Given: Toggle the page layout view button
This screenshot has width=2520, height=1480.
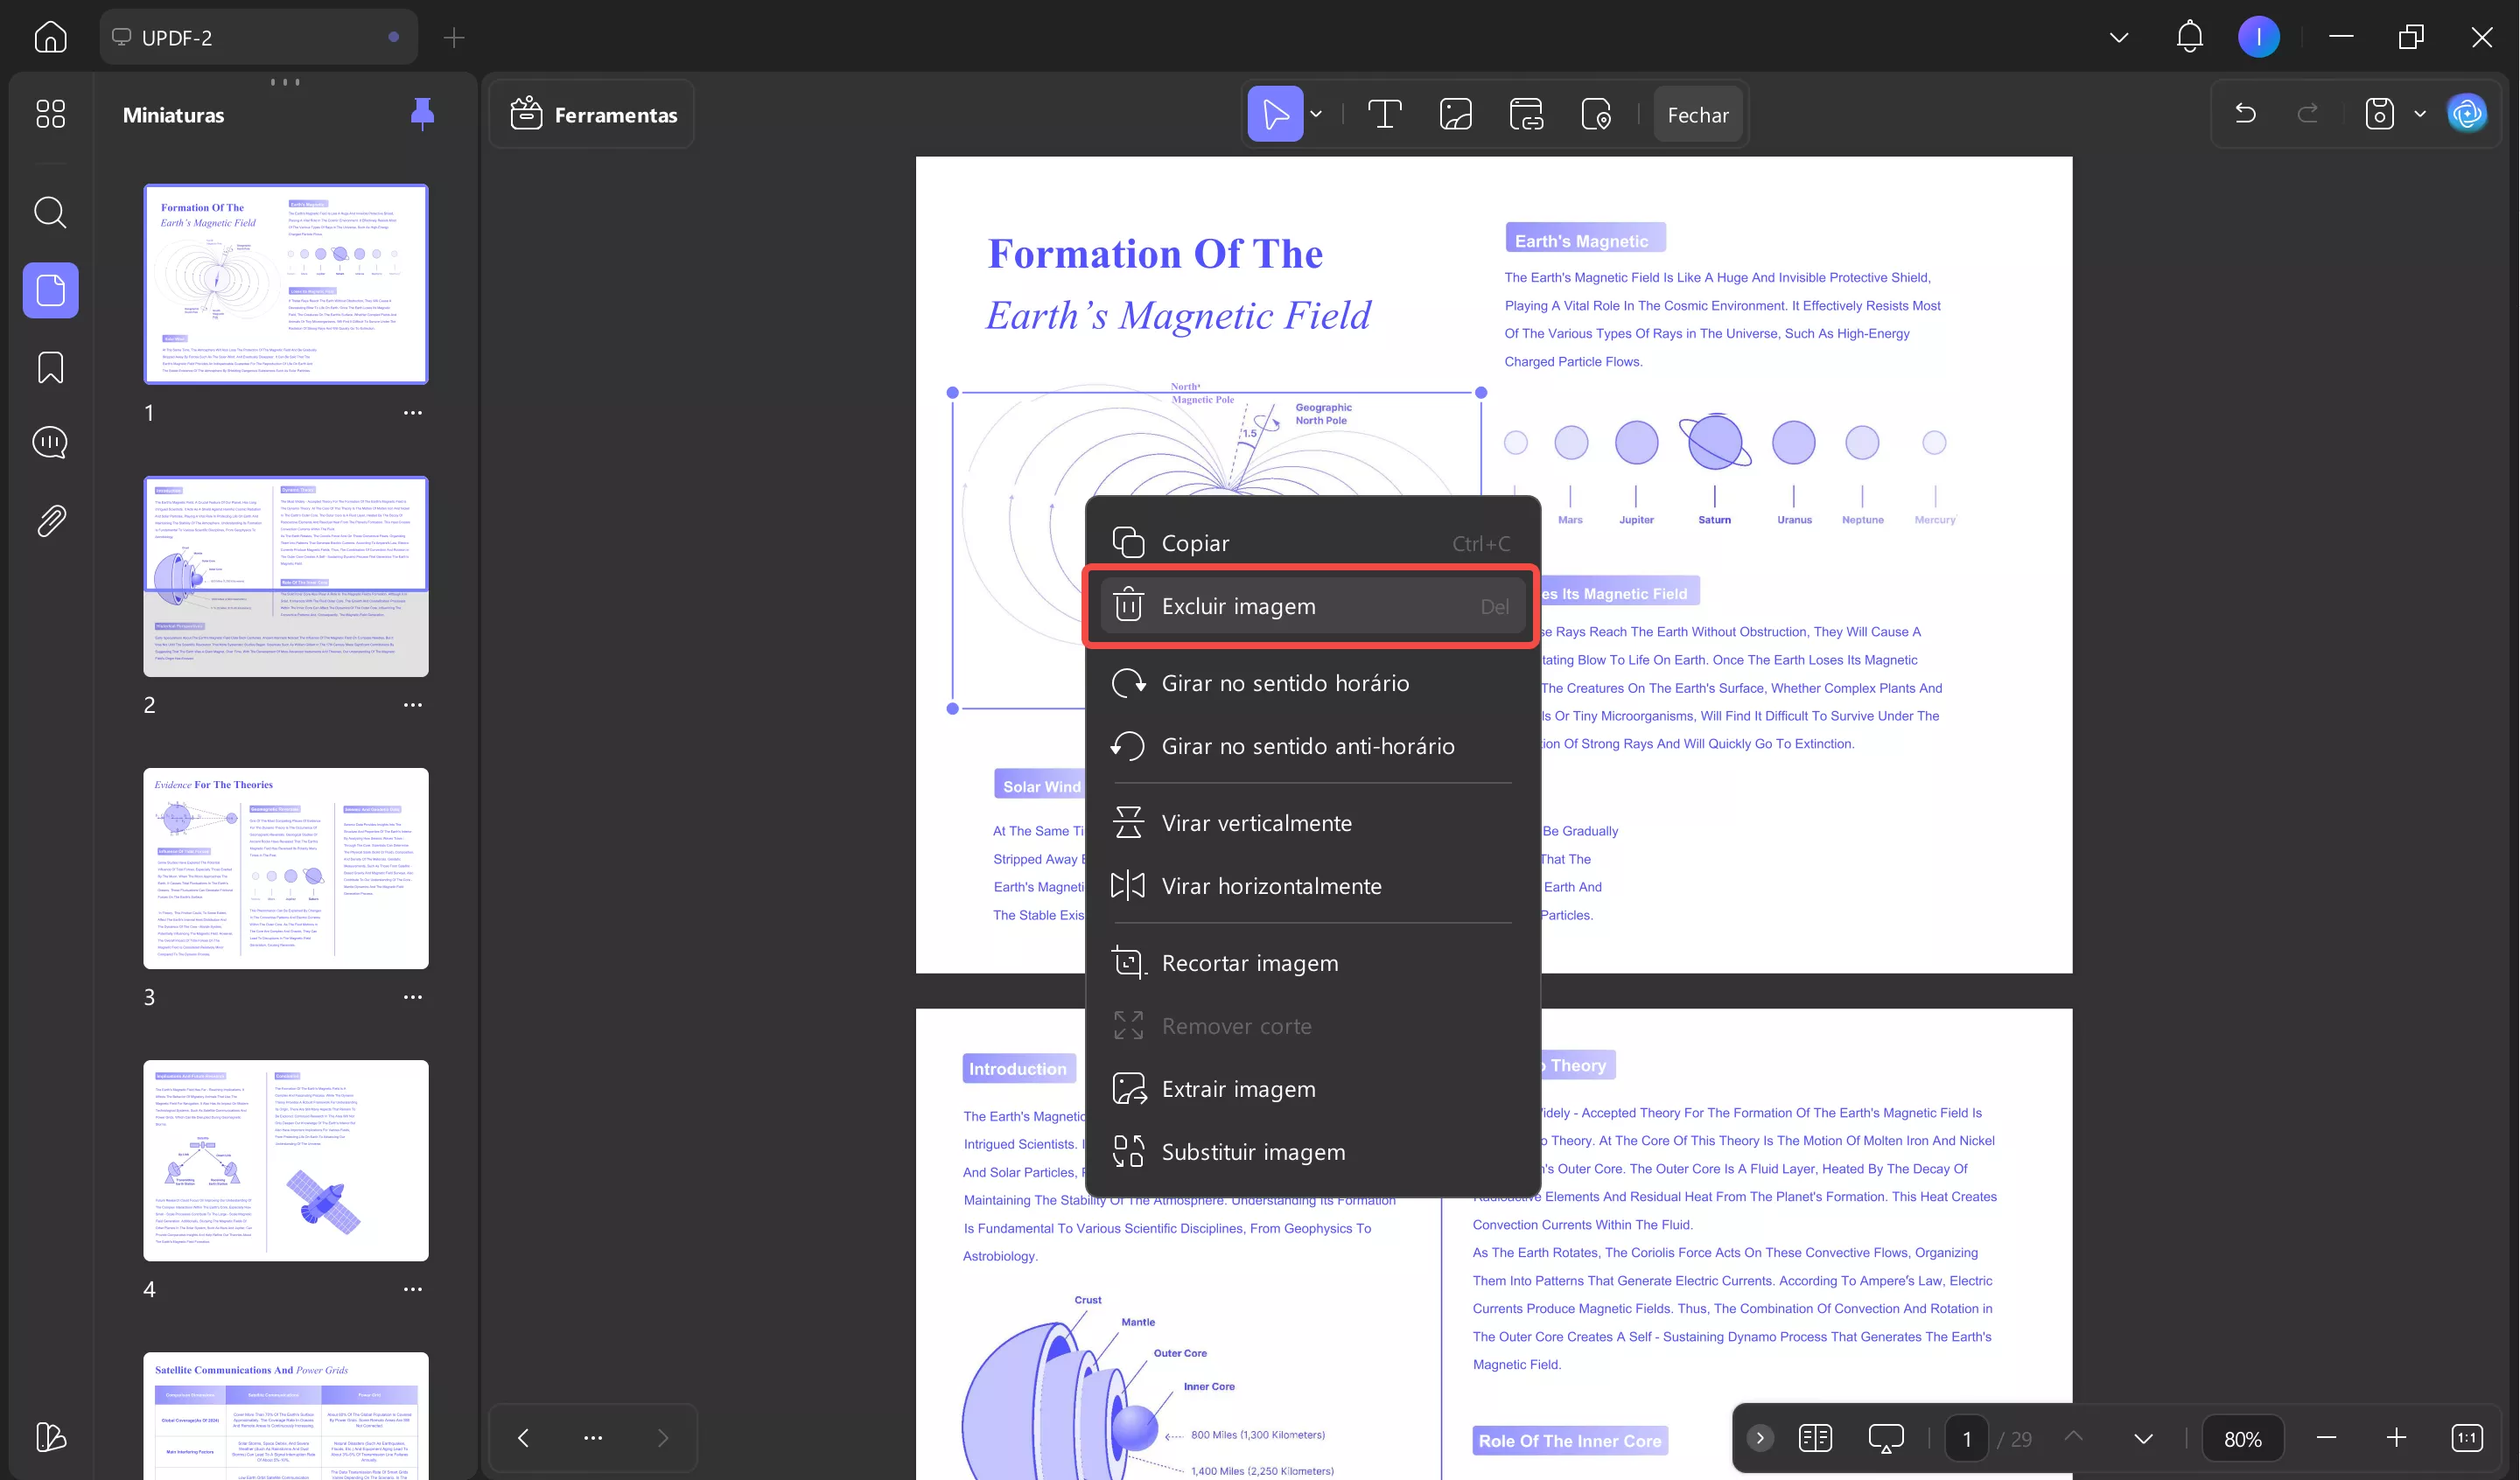Looking at the screenshot, I should point(1814,1438).
